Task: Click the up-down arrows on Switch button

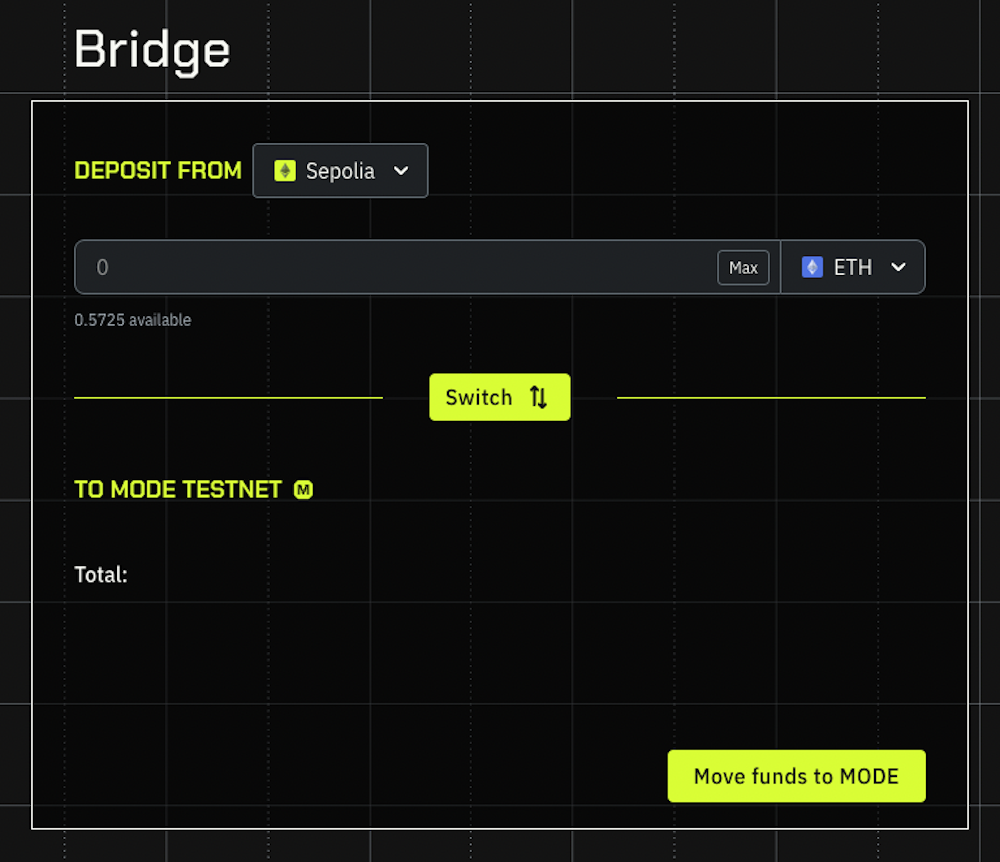Action: pos(538,396)
